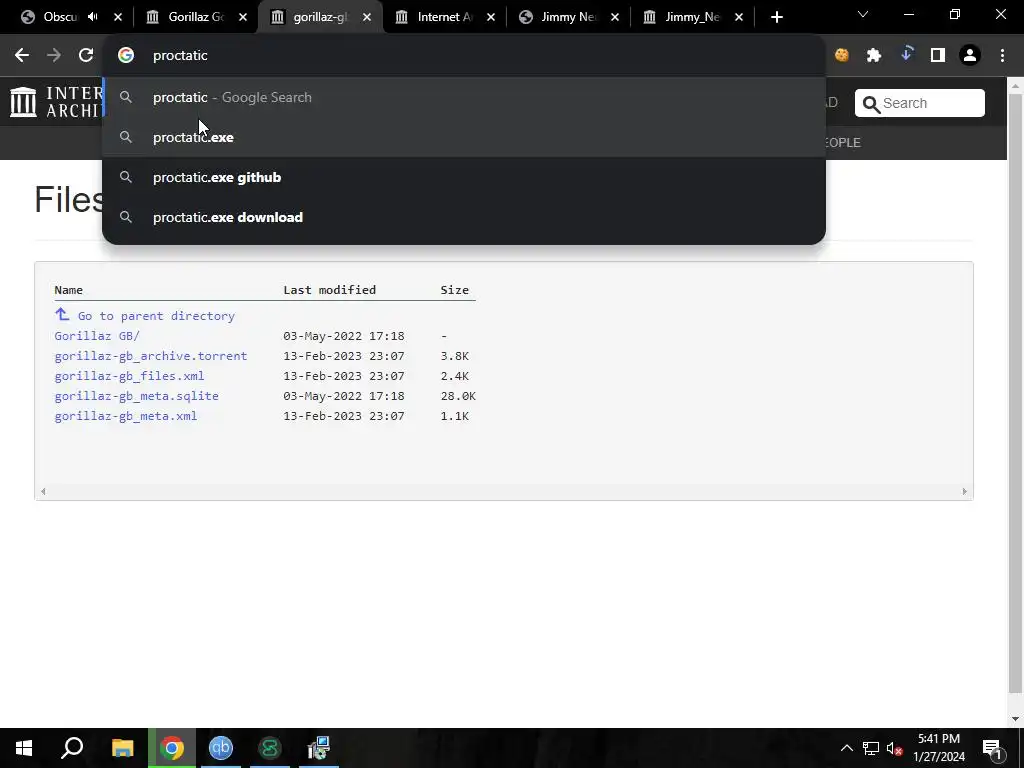Click the Google icon in the address bar

coord(126,56)
